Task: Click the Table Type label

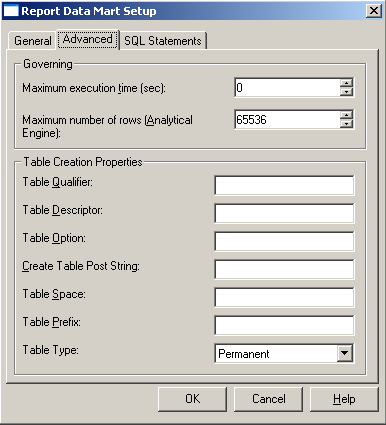Action: (x=51, y=350)
